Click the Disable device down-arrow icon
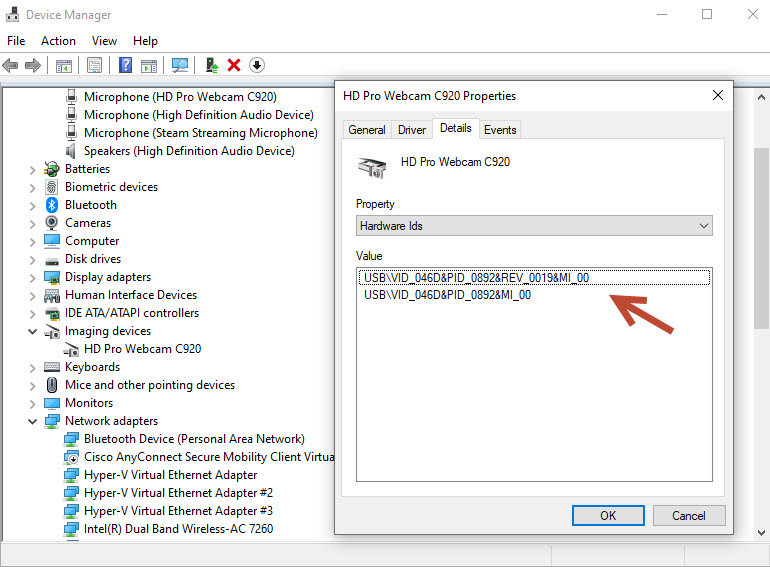Viewport: 770px width, 567px height. pyautogui.click(x=257, y=65)
